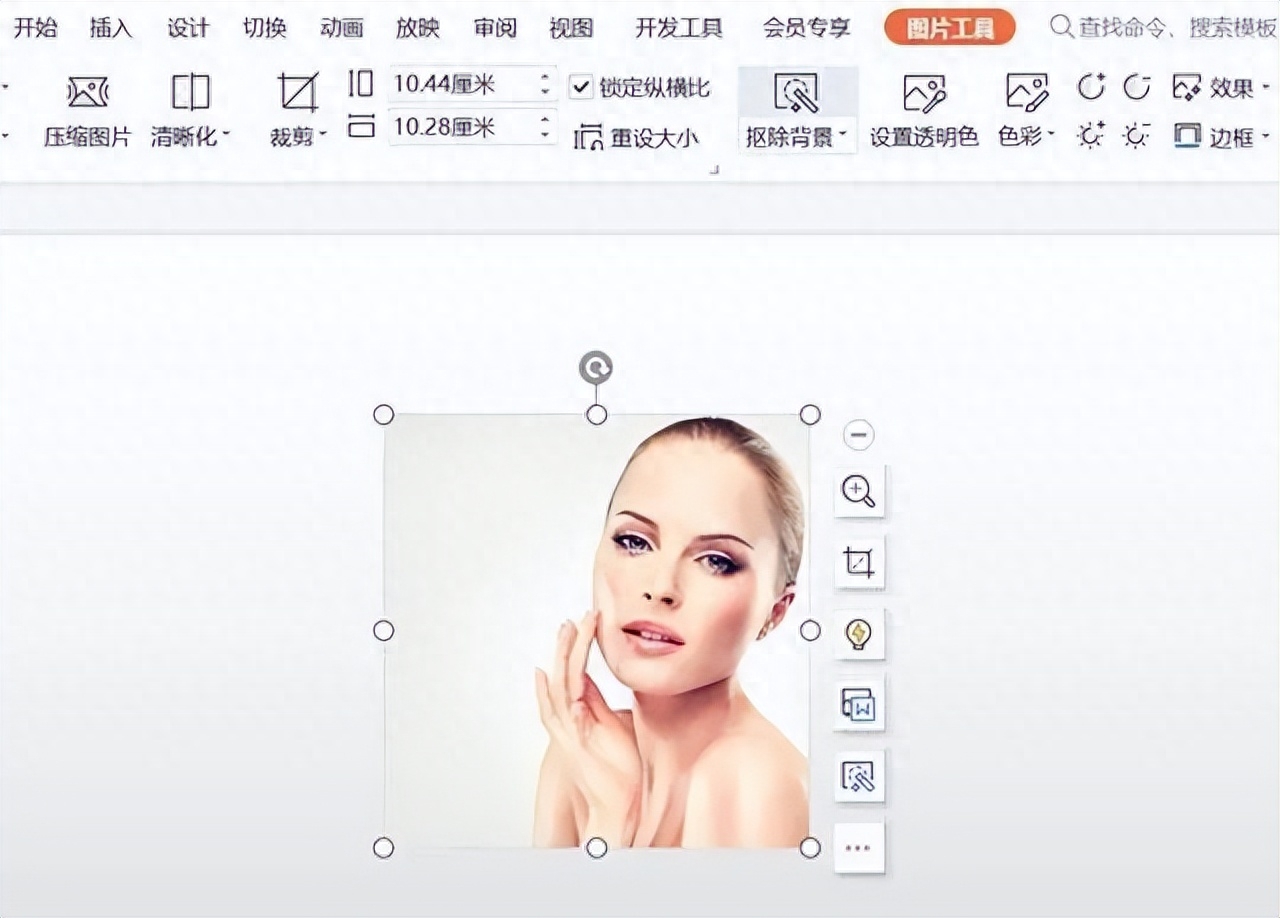Click the lightbulb smart suggestion icon
This screenshot has height=918, width=1280.
[859, 634]
